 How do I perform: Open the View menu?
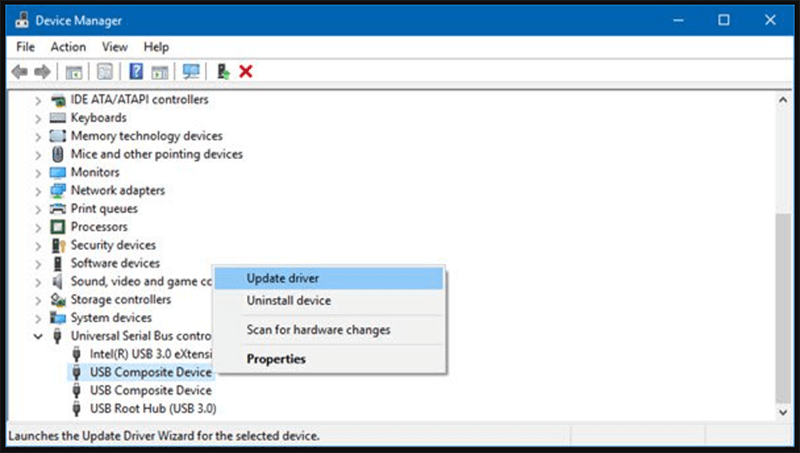coord(114,47)
